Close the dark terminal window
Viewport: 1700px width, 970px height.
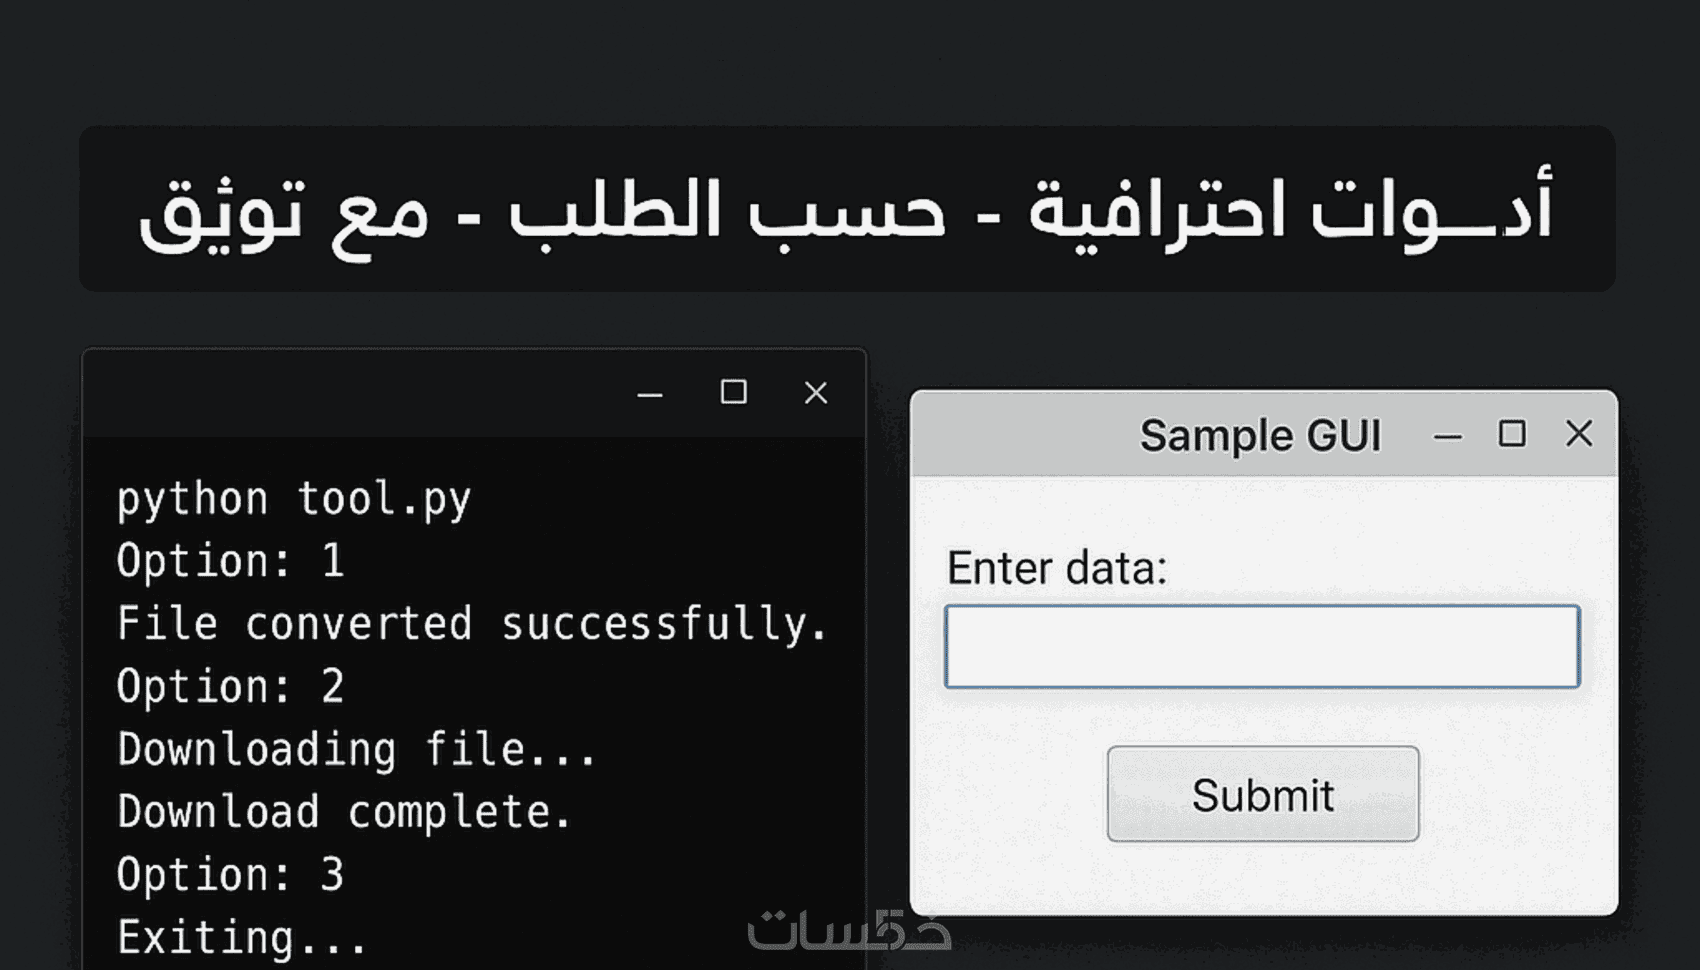816,393
